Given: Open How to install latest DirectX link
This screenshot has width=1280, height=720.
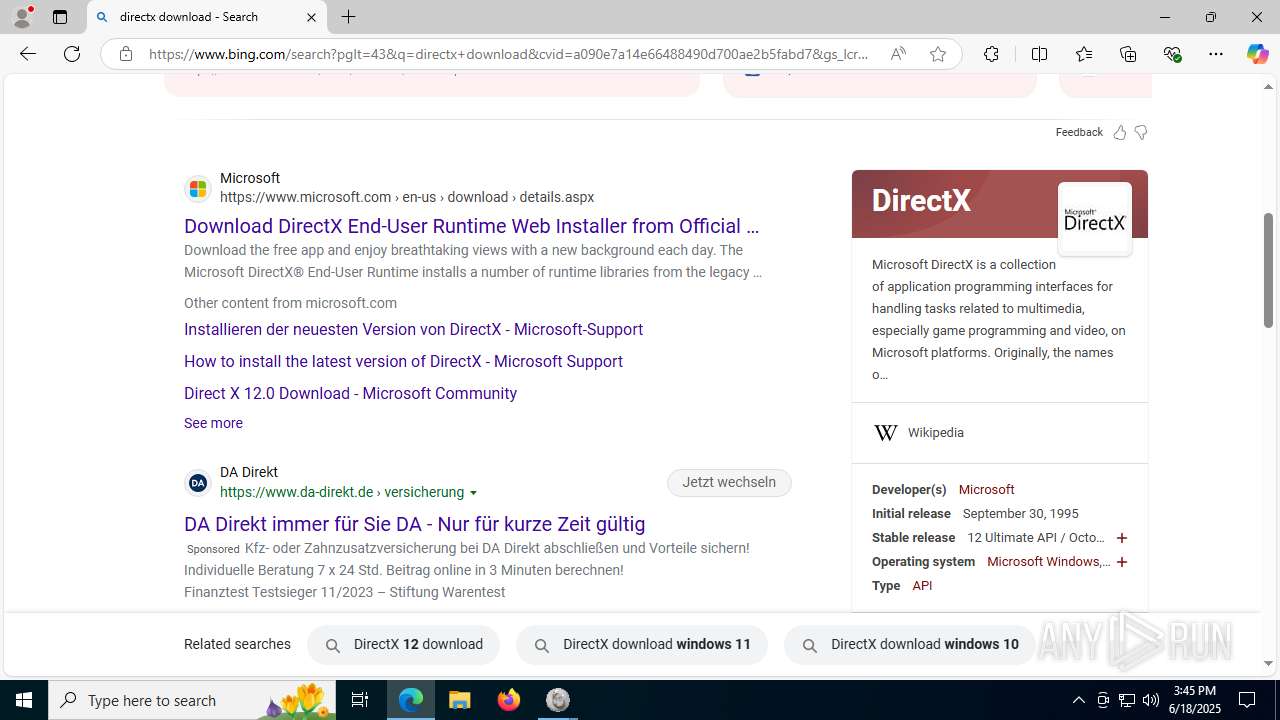Looking at the screenshot, I should pos(403,361).
